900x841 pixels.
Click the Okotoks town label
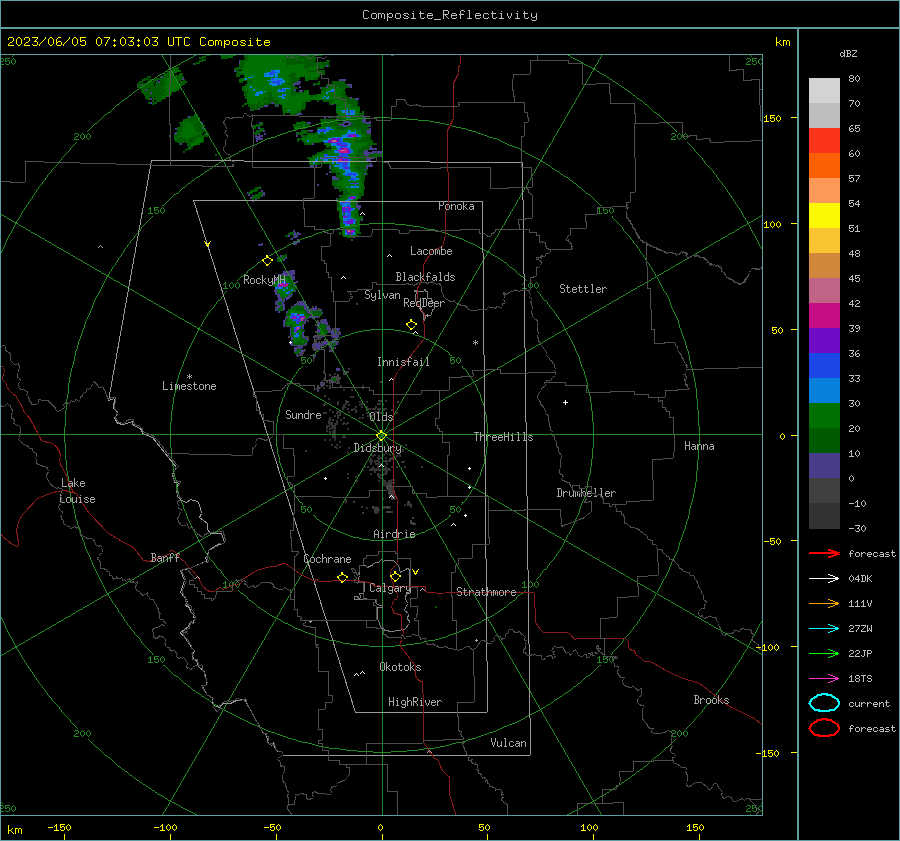coord(400,667)
